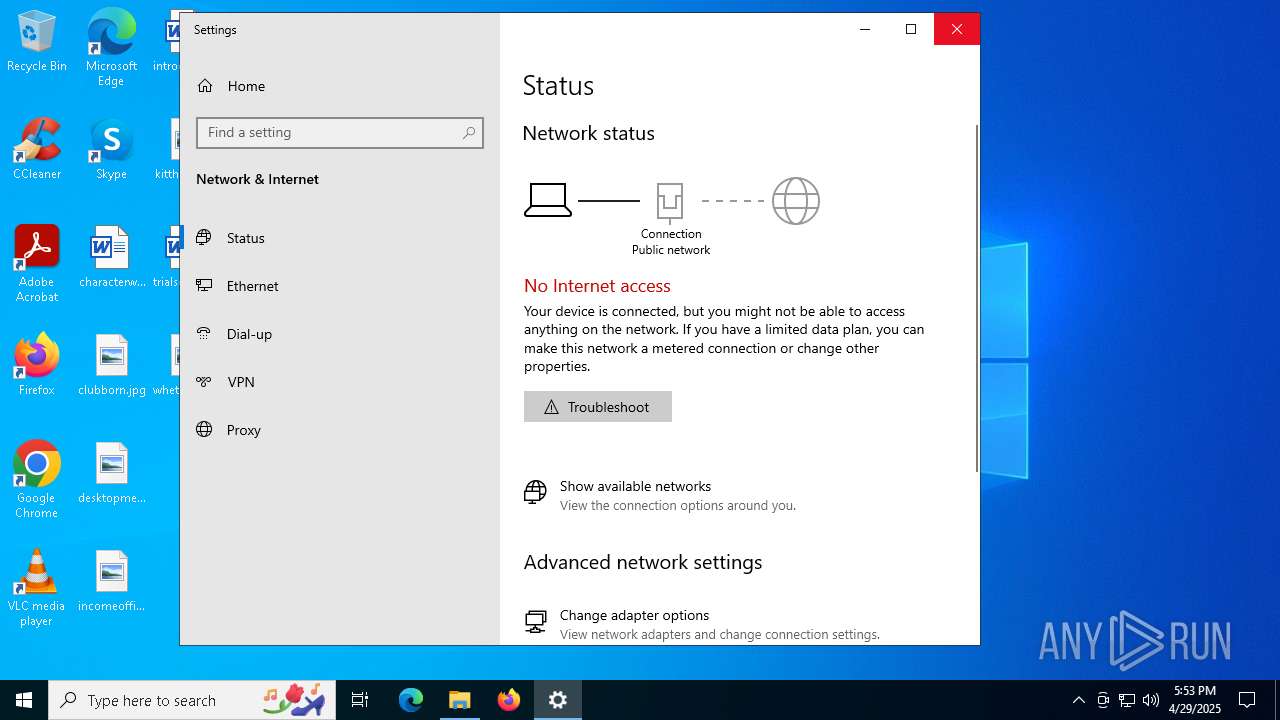Maximize the Settings window
Image resolution: width=1280 pixels, height=720 pixels.
pos(911,29)
